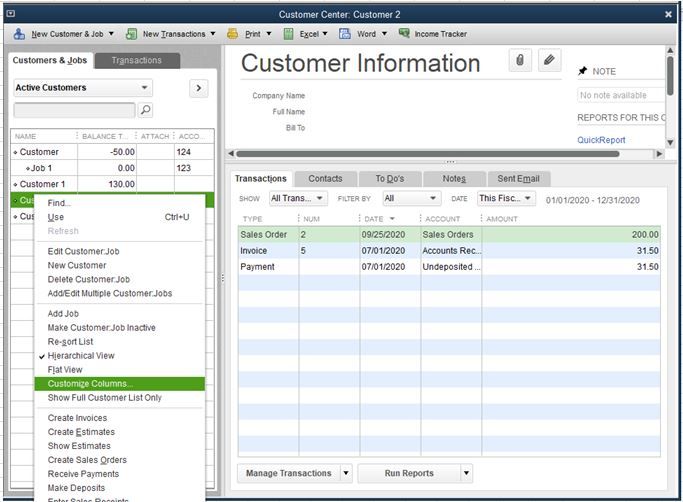
Task: Open the Excel dropdown arrow
Action: coord(325,34)
